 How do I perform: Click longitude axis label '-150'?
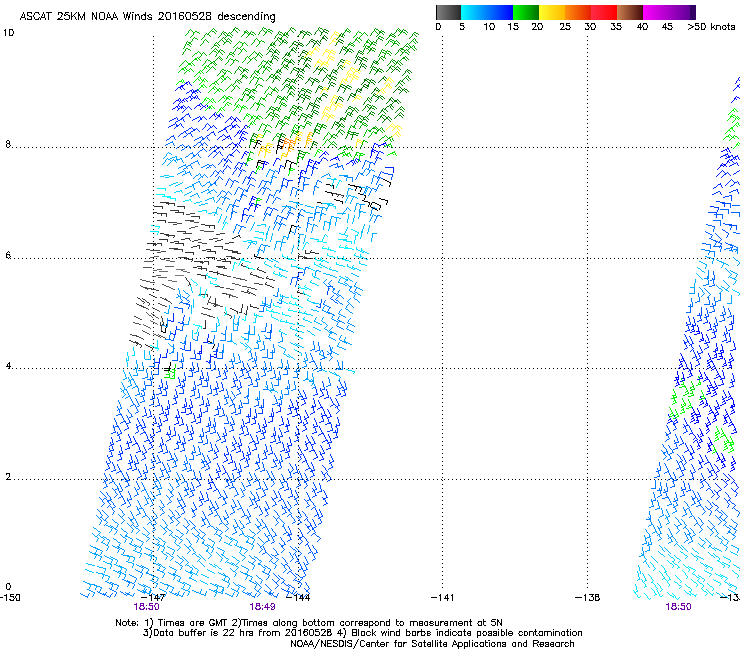tap(10, 598)
